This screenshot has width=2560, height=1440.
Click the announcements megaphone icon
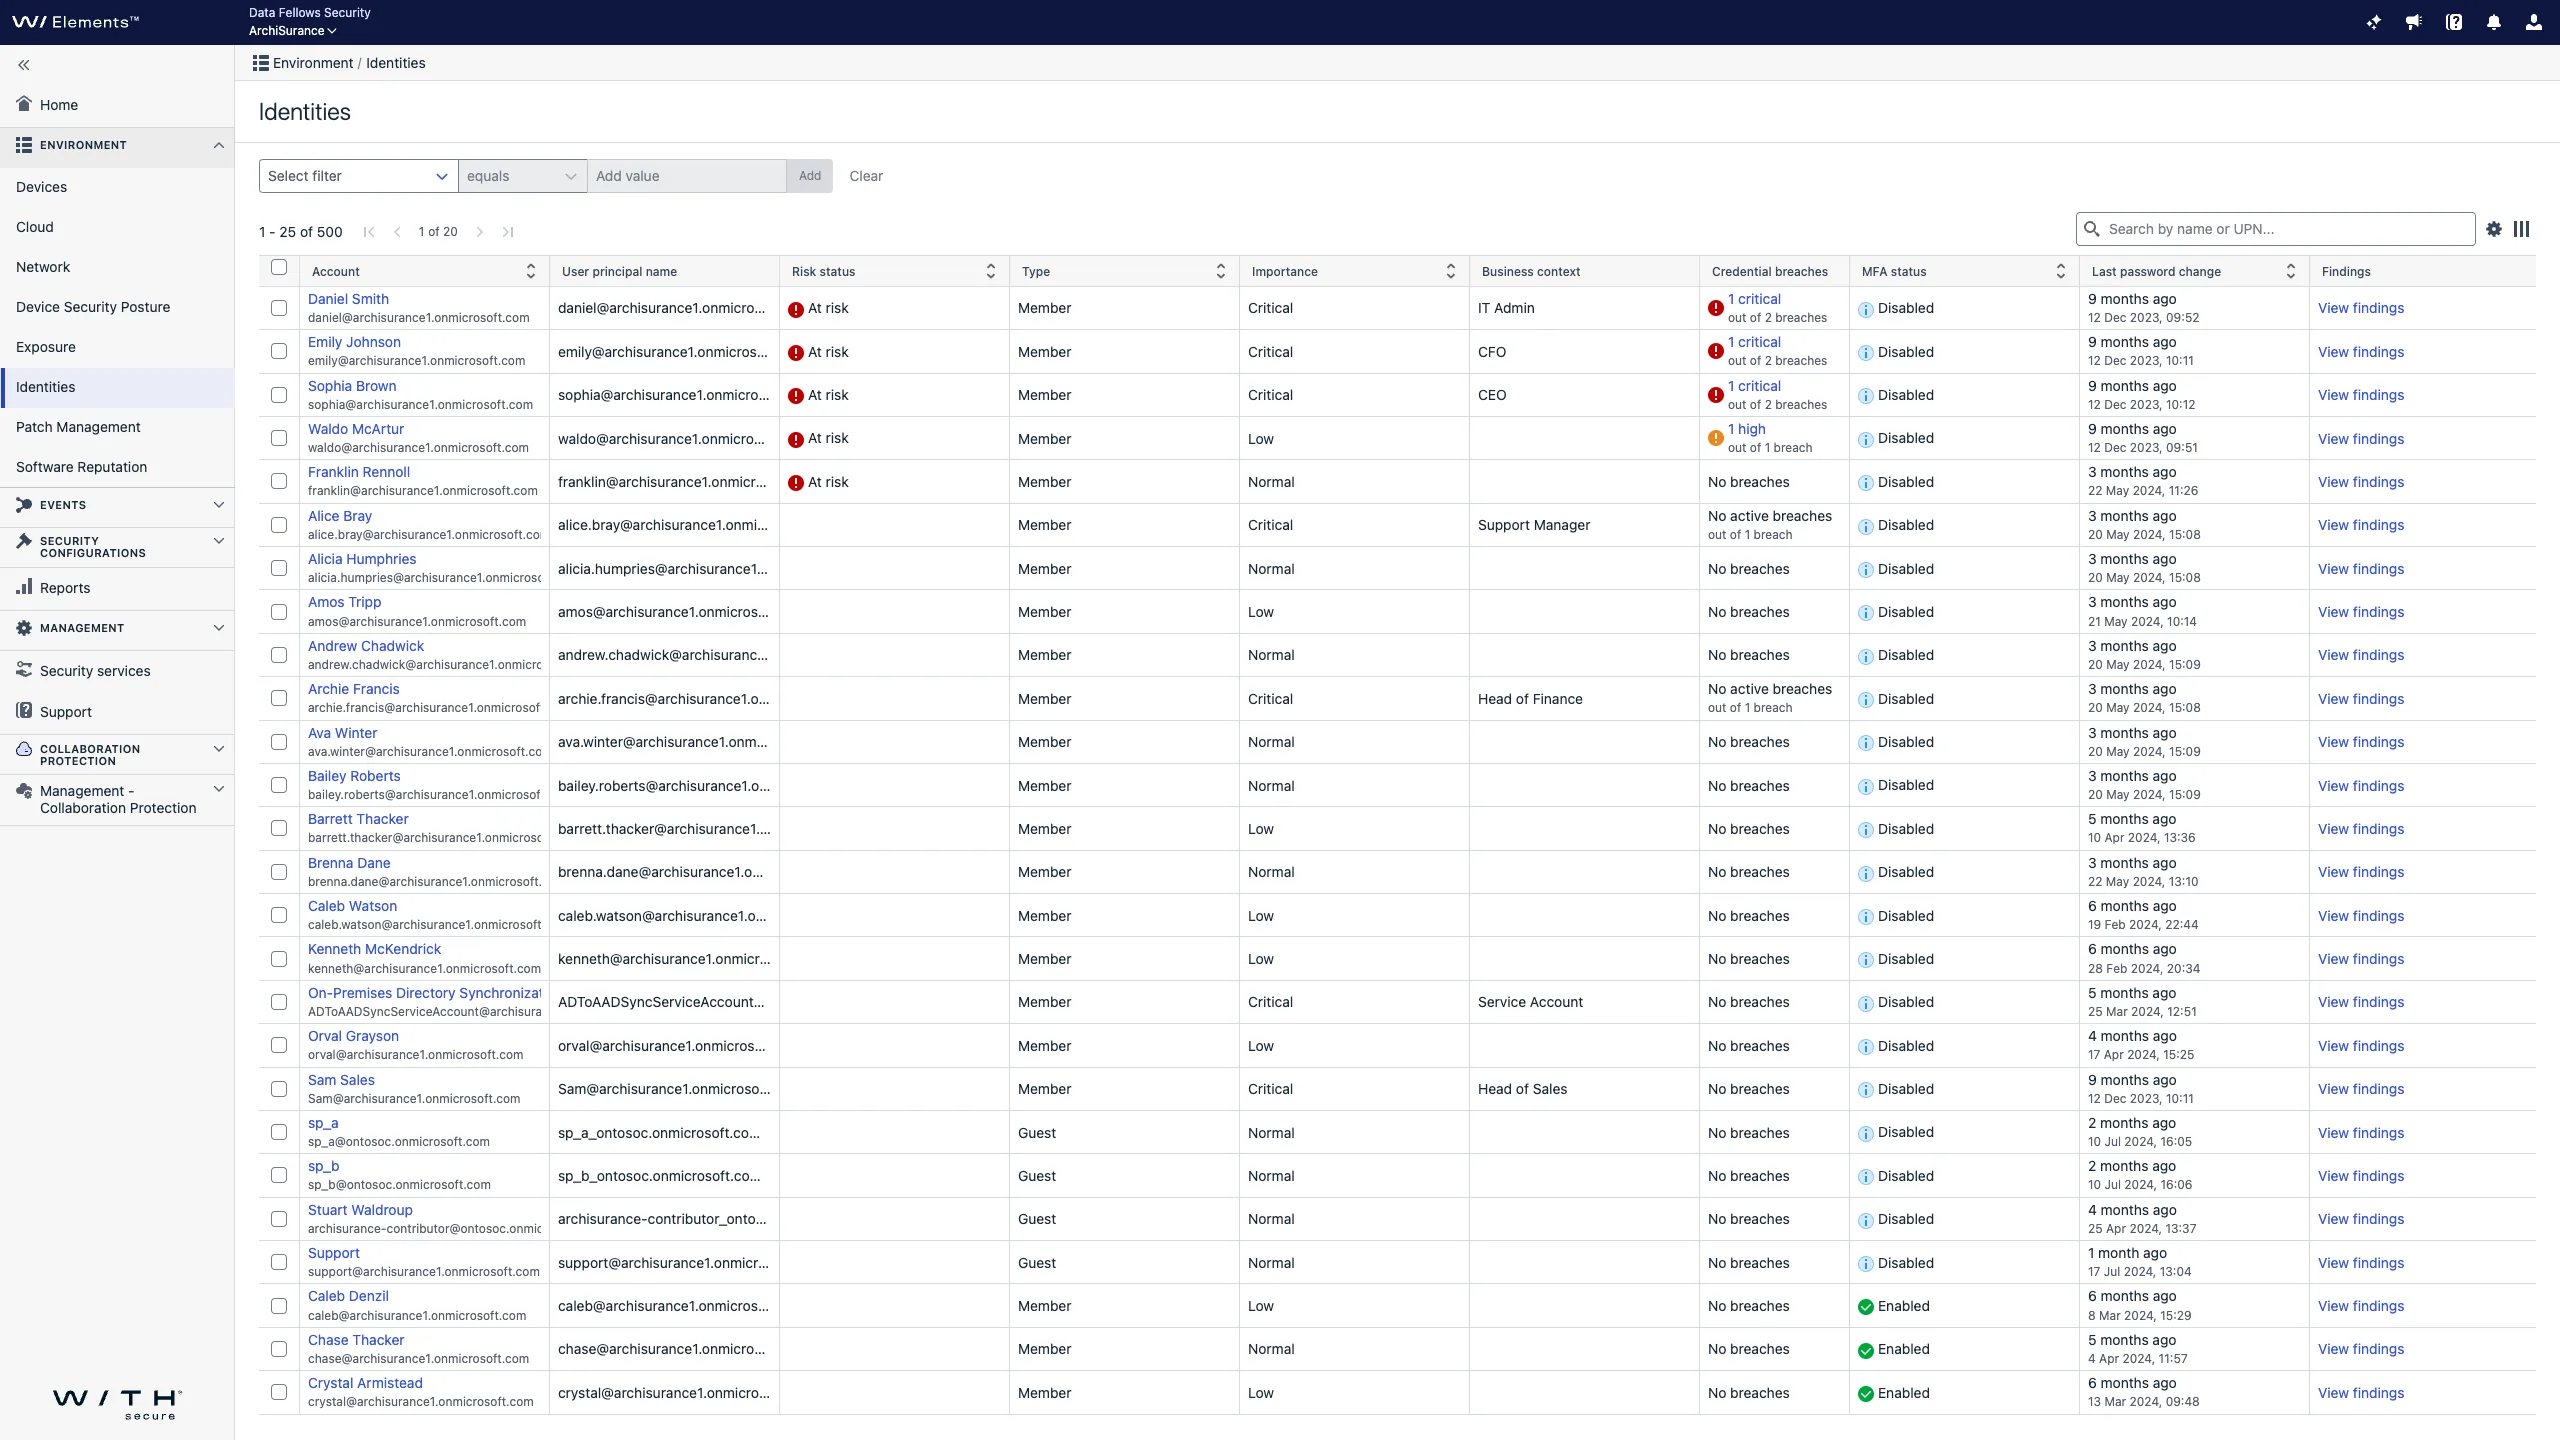pos(2414,22)
